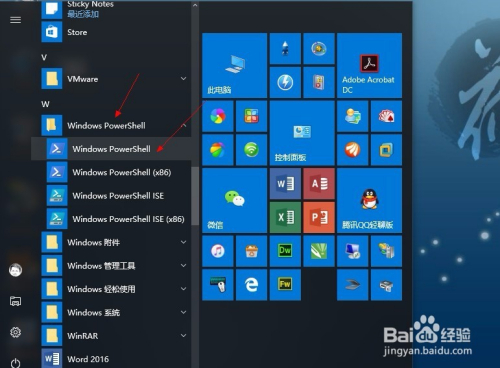Open the server tools tile

[386, 251]
